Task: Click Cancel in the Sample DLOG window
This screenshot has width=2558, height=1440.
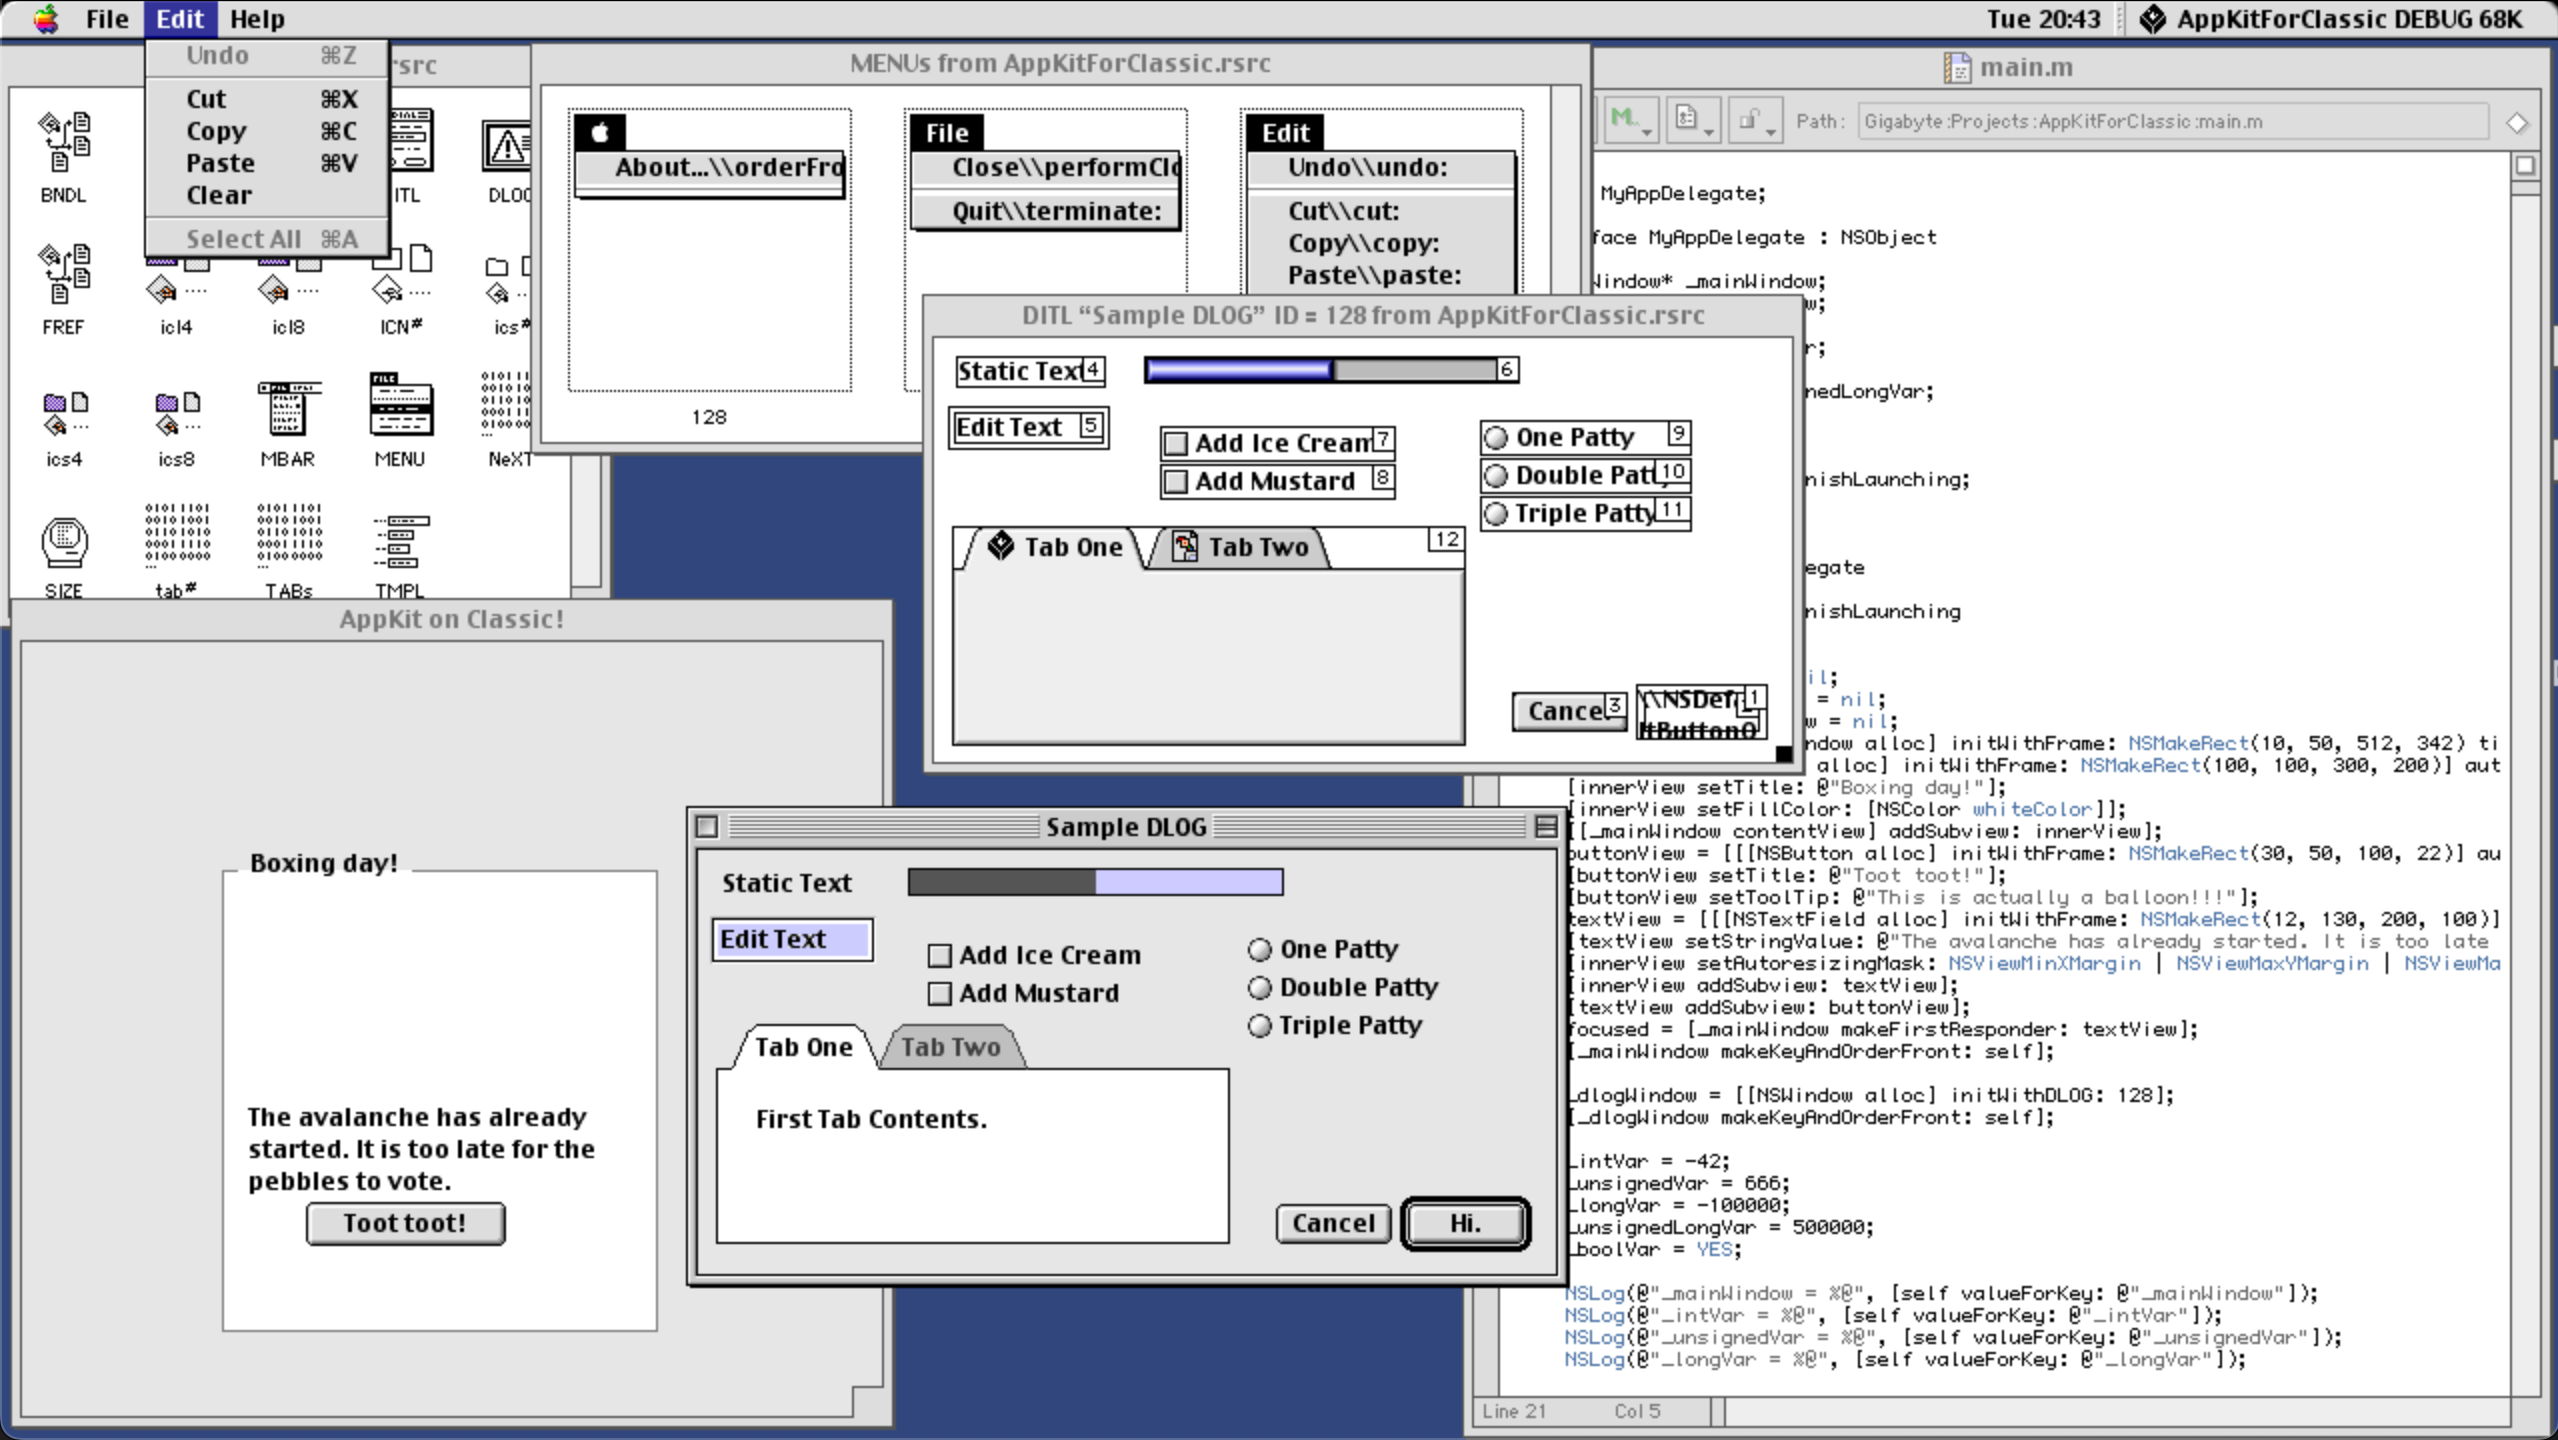Action: (1332, 1223)
